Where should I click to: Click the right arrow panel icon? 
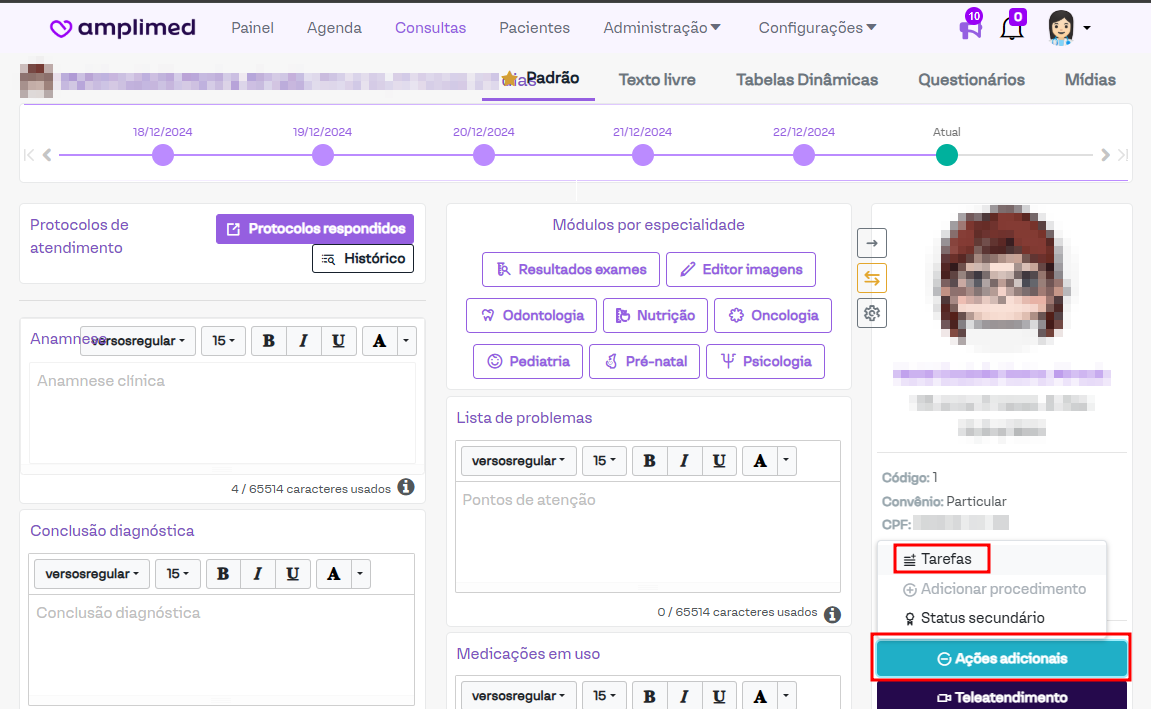pos(872,243)
